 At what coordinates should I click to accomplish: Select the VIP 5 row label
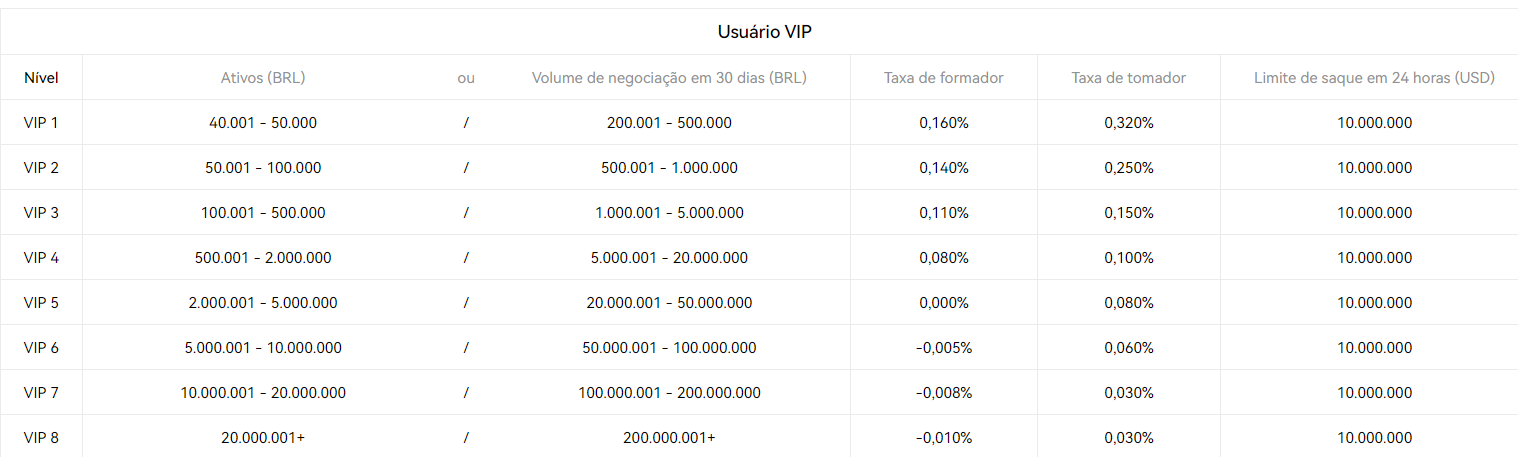pyautogui.click(x=41, y=303)
